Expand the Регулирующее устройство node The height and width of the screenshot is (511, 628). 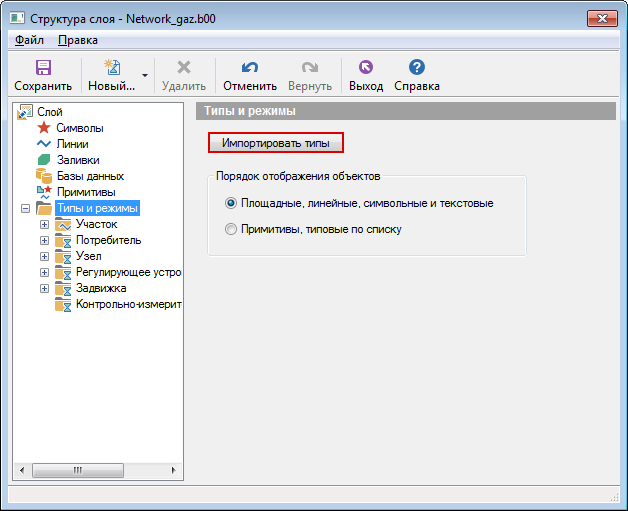tap(44, 273)
